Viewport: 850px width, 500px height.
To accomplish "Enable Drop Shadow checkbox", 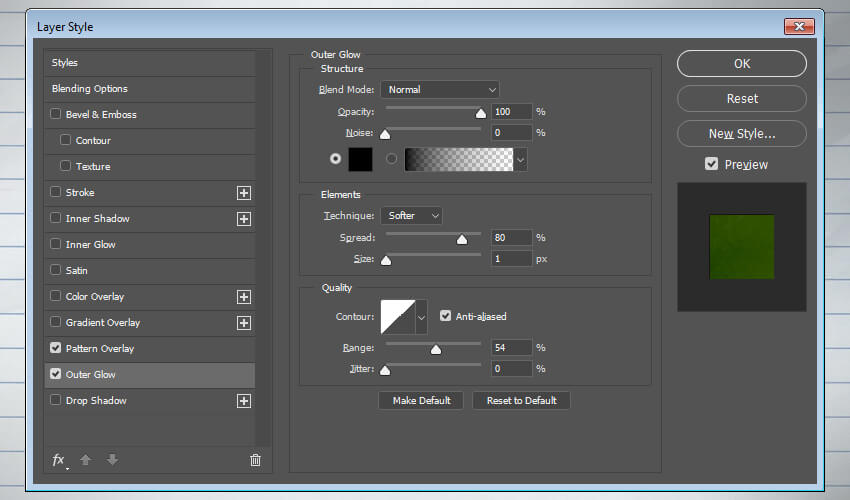I will tap(55, 400).
